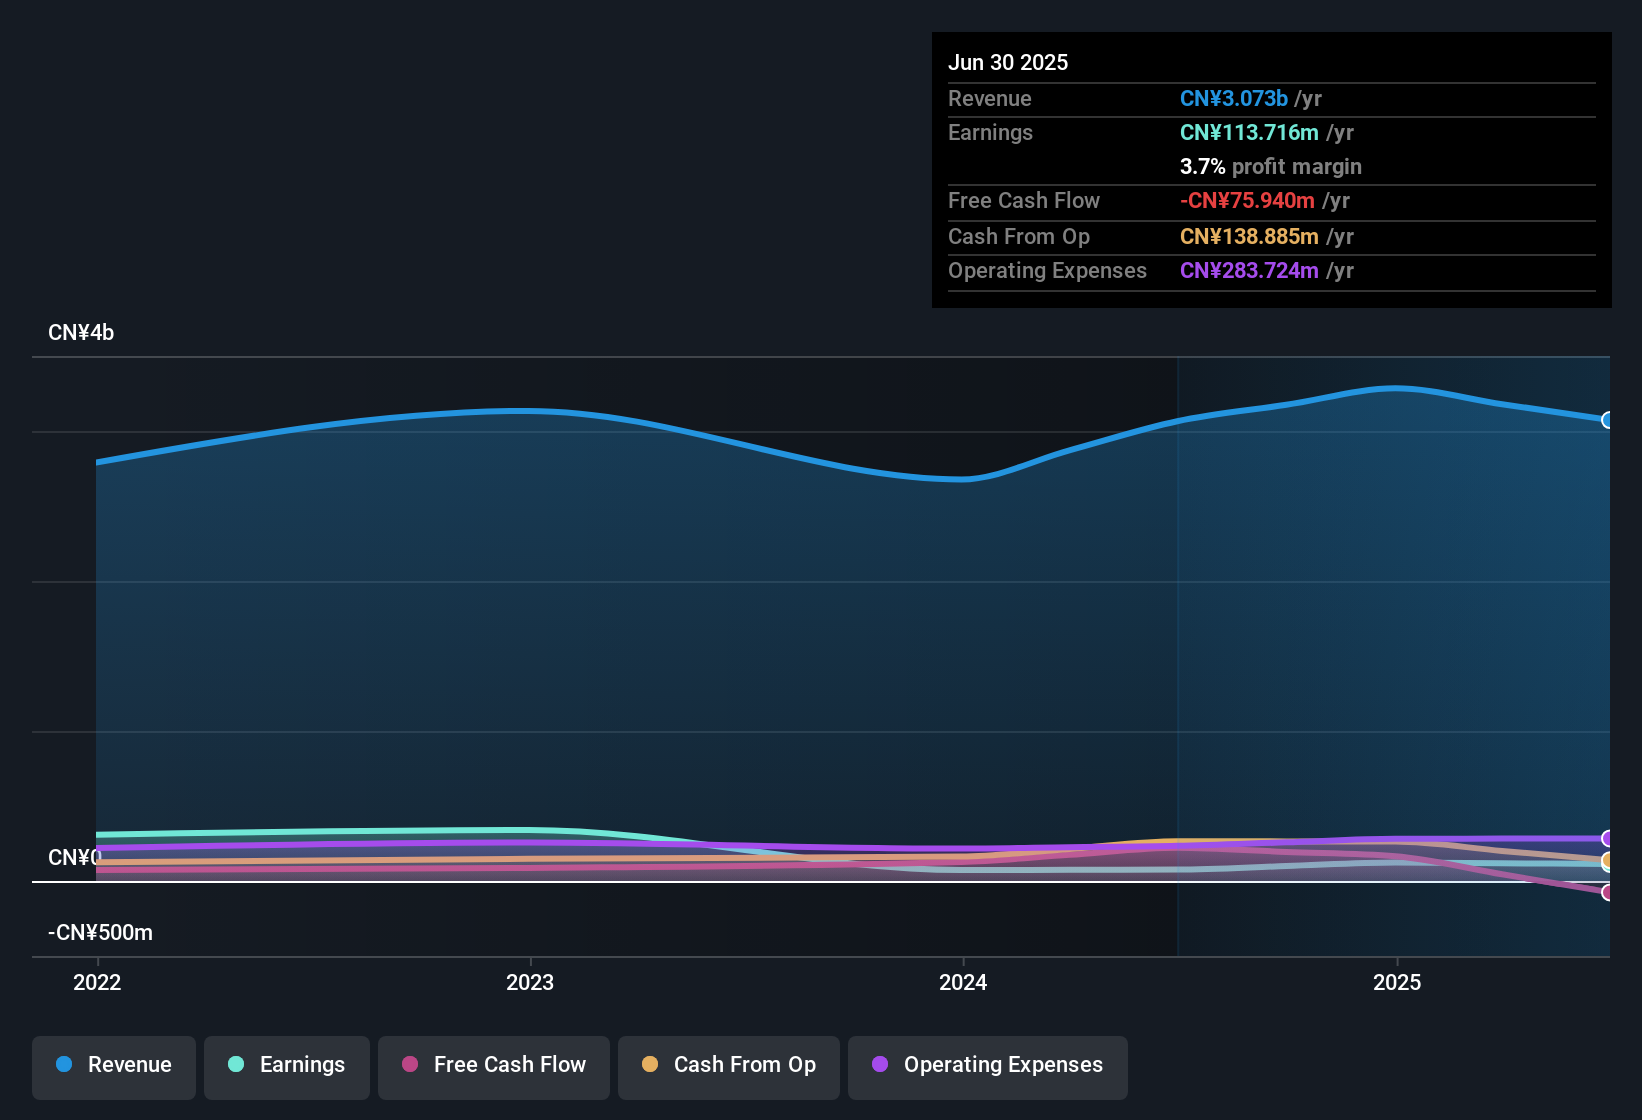Click the Jun 30 2025 tooltip header
The height and width of the screenshot is (1120, 1642).
click(x=1008, y=61)
